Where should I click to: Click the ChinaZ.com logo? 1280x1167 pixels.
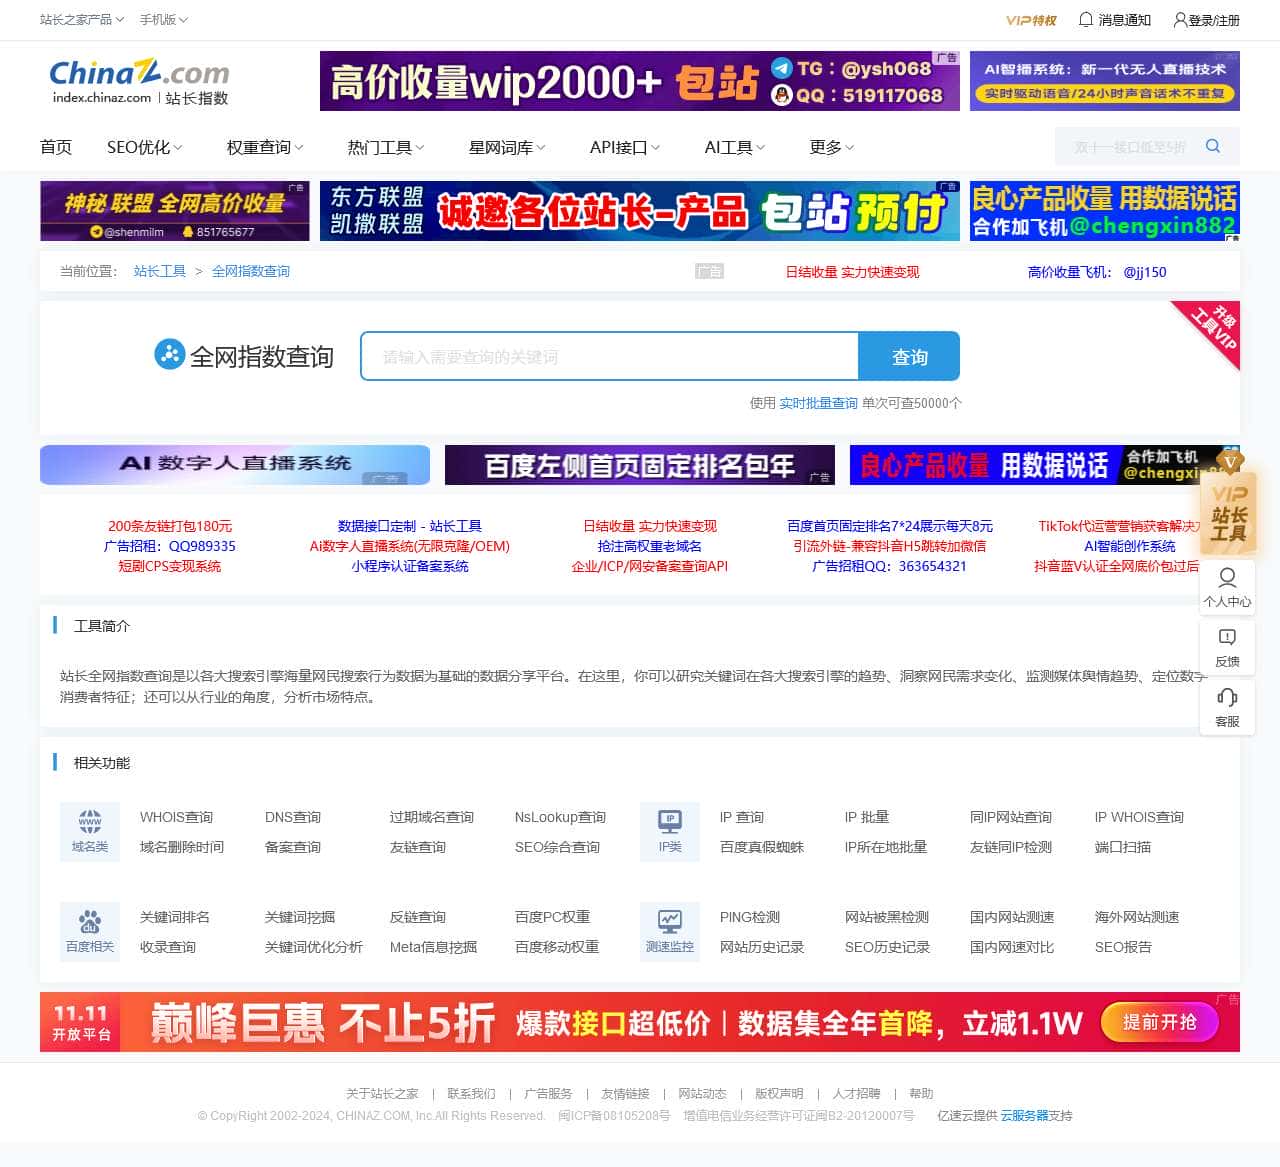point(139,81)
